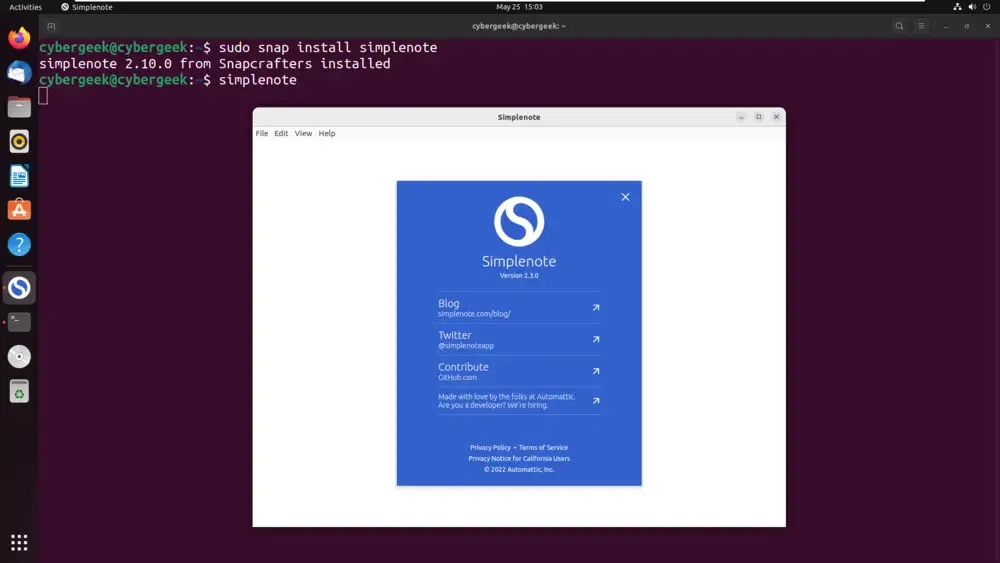Click the Simplenote window title bar text

(x=518, y=117)
